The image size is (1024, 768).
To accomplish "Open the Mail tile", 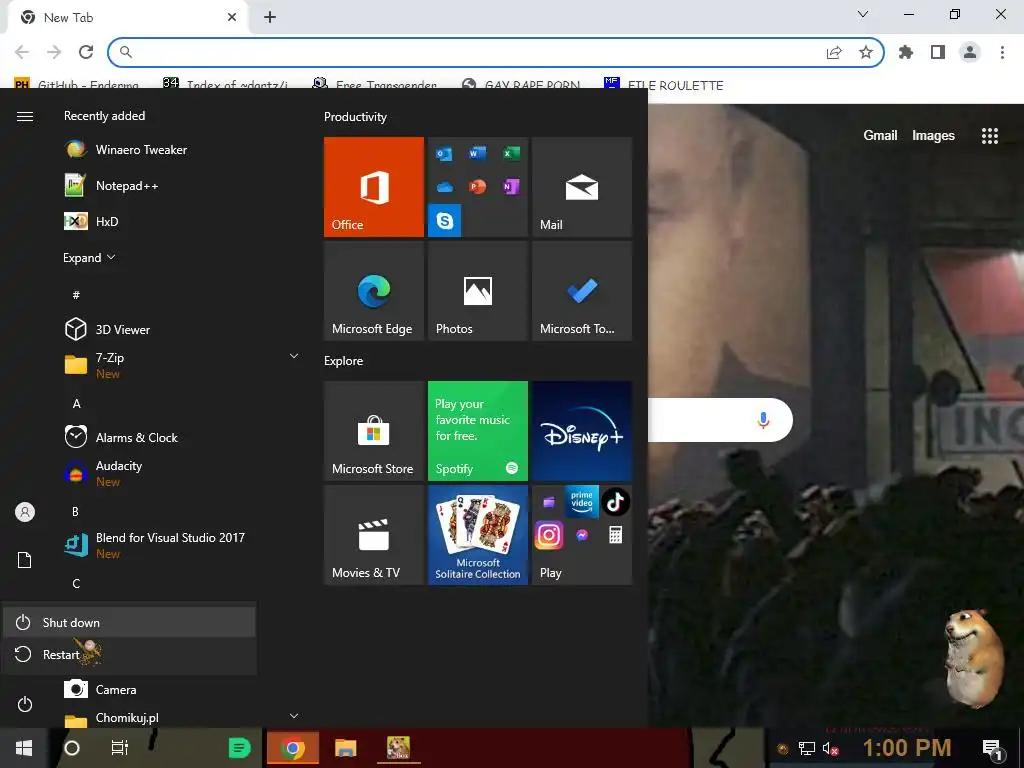I will point(582,187).
